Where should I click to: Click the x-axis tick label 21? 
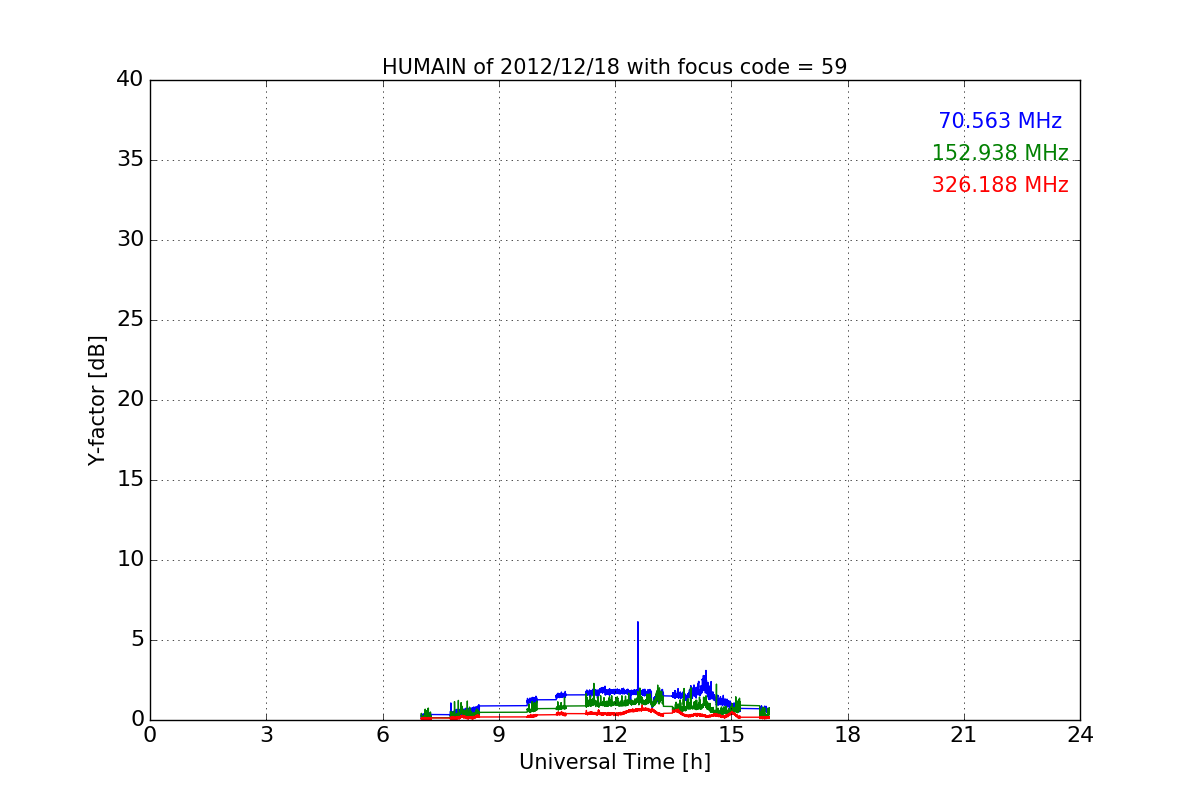(x=964, y=735)
